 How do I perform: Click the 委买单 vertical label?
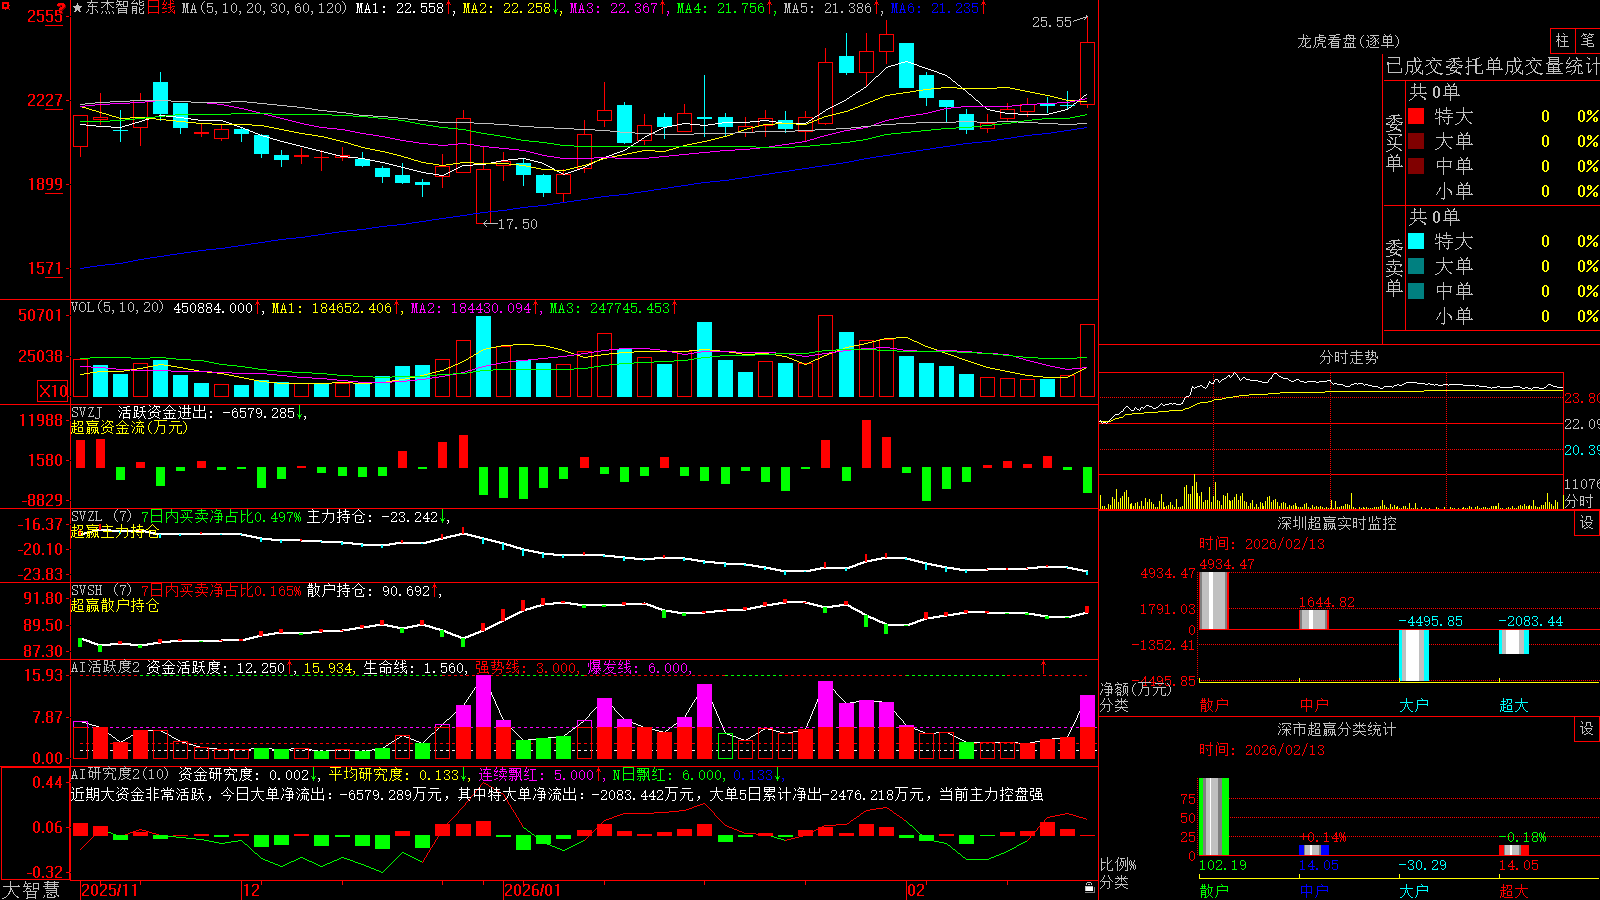click(1394, 142)
